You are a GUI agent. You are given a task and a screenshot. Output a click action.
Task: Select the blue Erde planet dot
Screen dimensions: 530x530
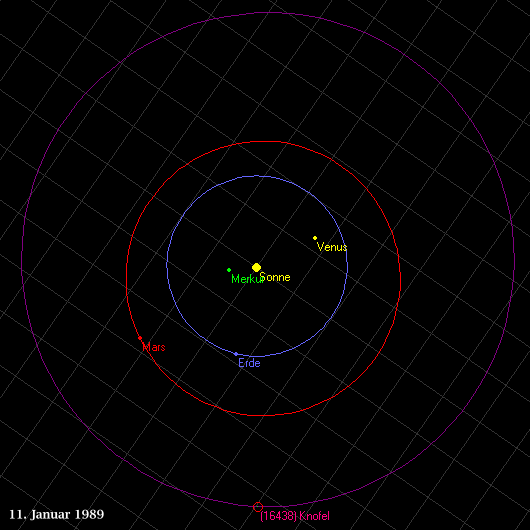click(x=236, y=354)
